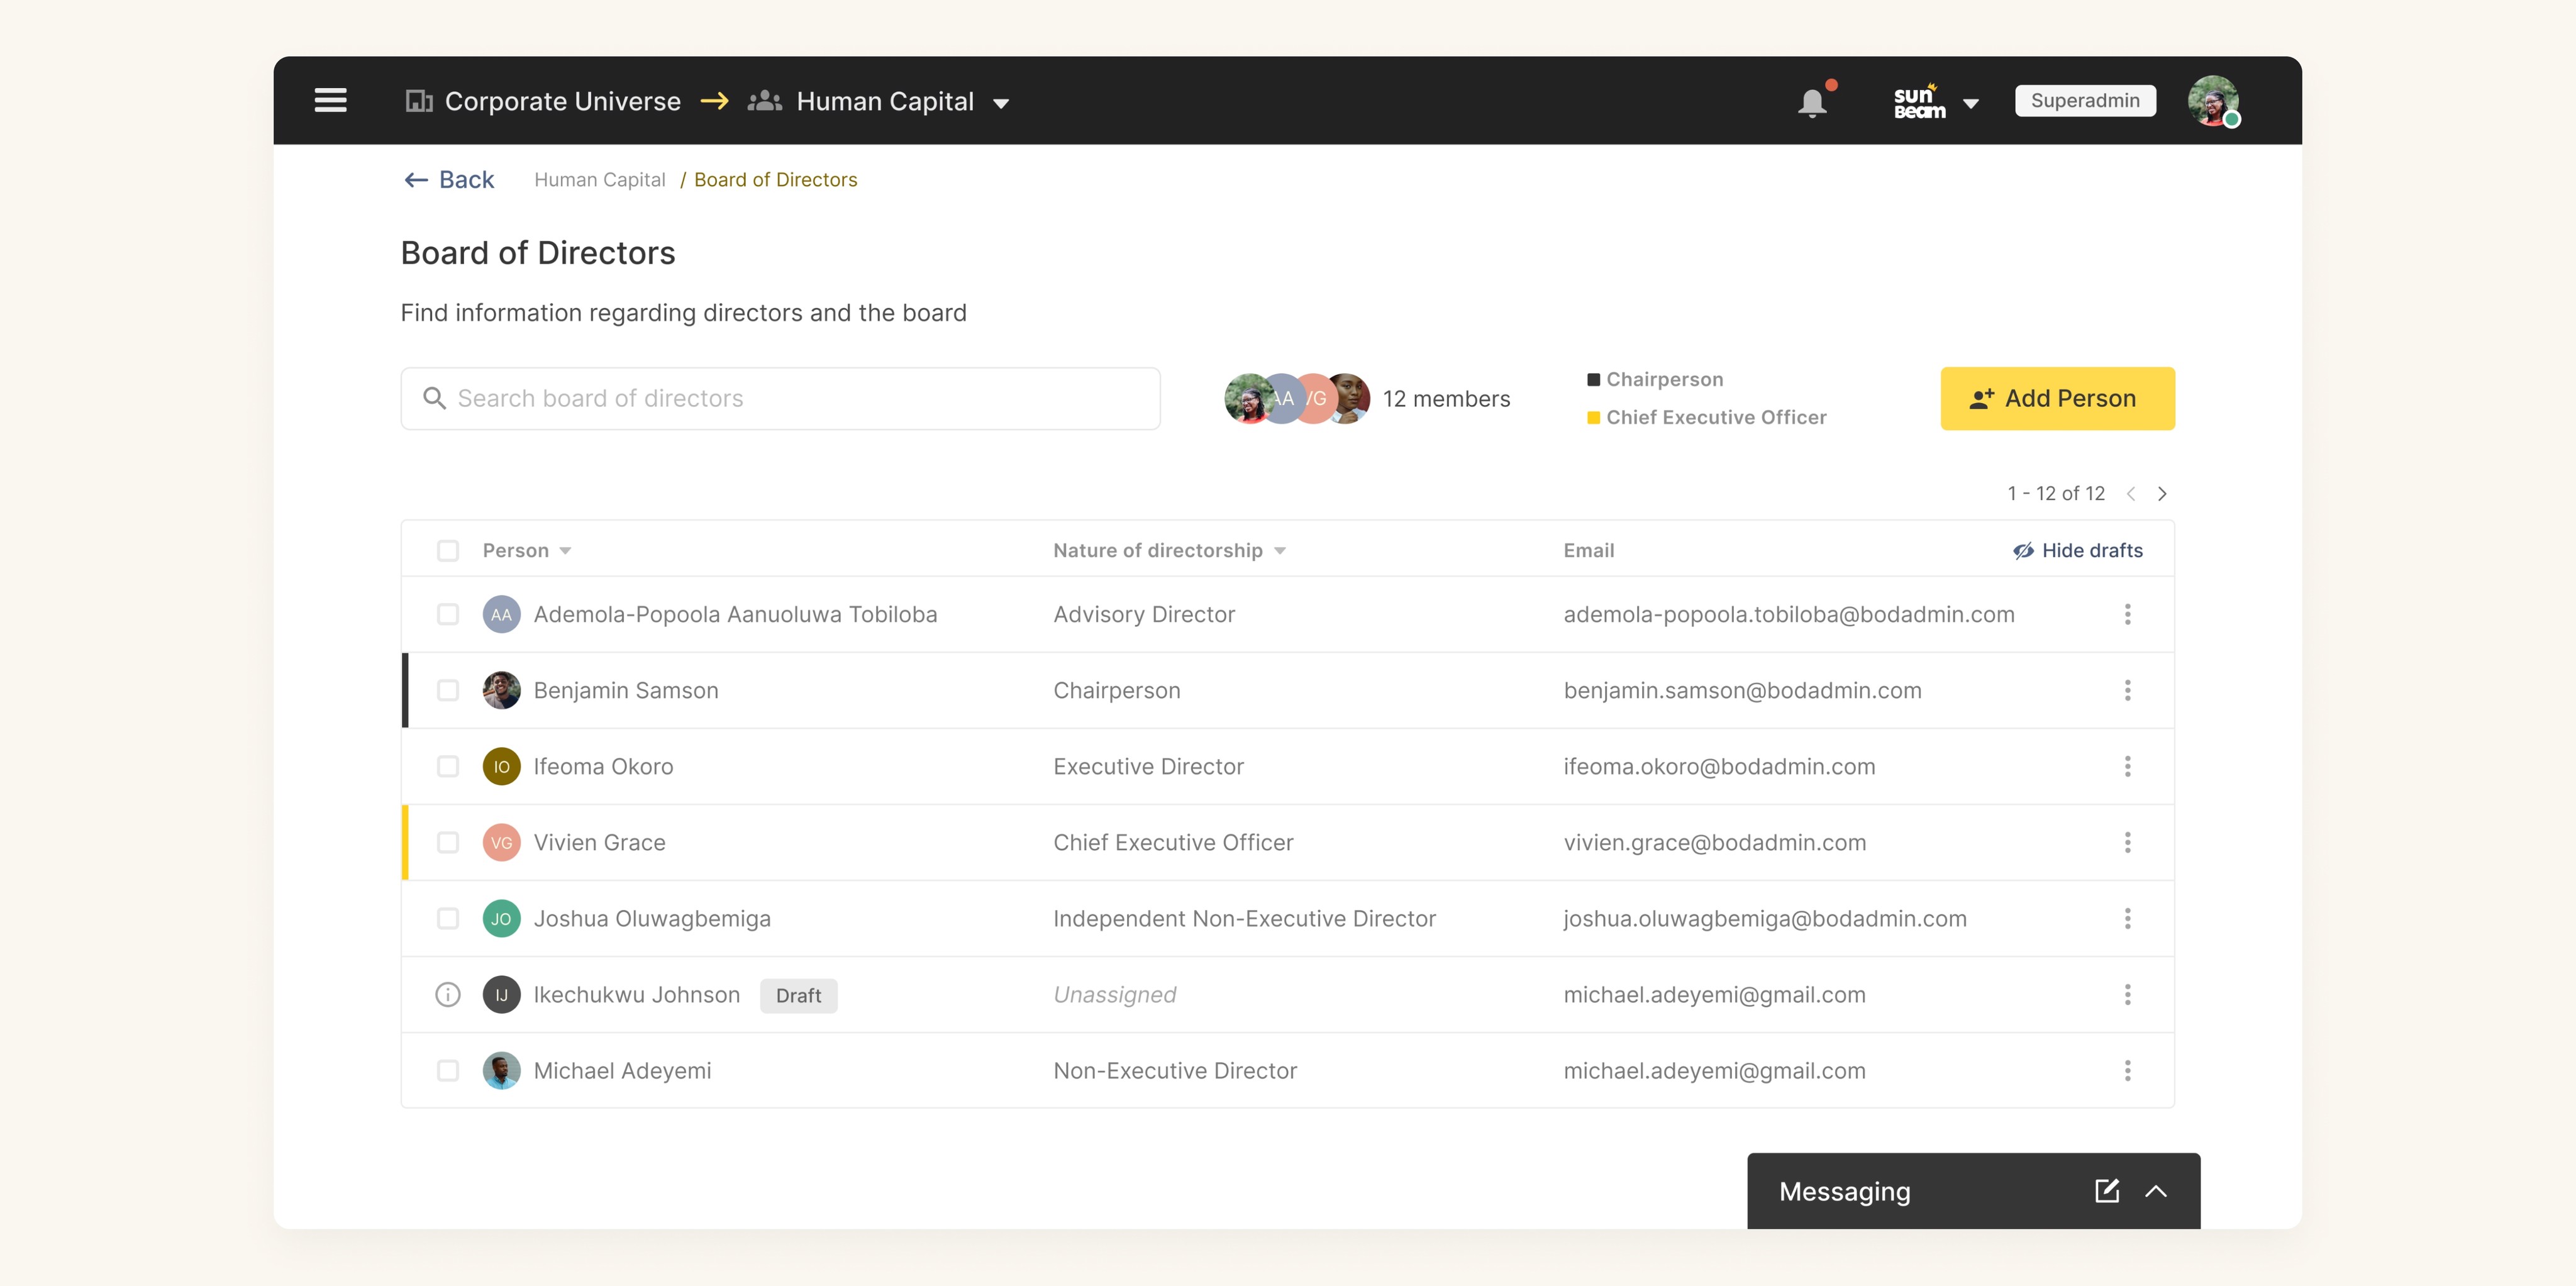Select Ifeoma Okoro's row checkbox
The image size is (2576, 1286).
point(448,766)
